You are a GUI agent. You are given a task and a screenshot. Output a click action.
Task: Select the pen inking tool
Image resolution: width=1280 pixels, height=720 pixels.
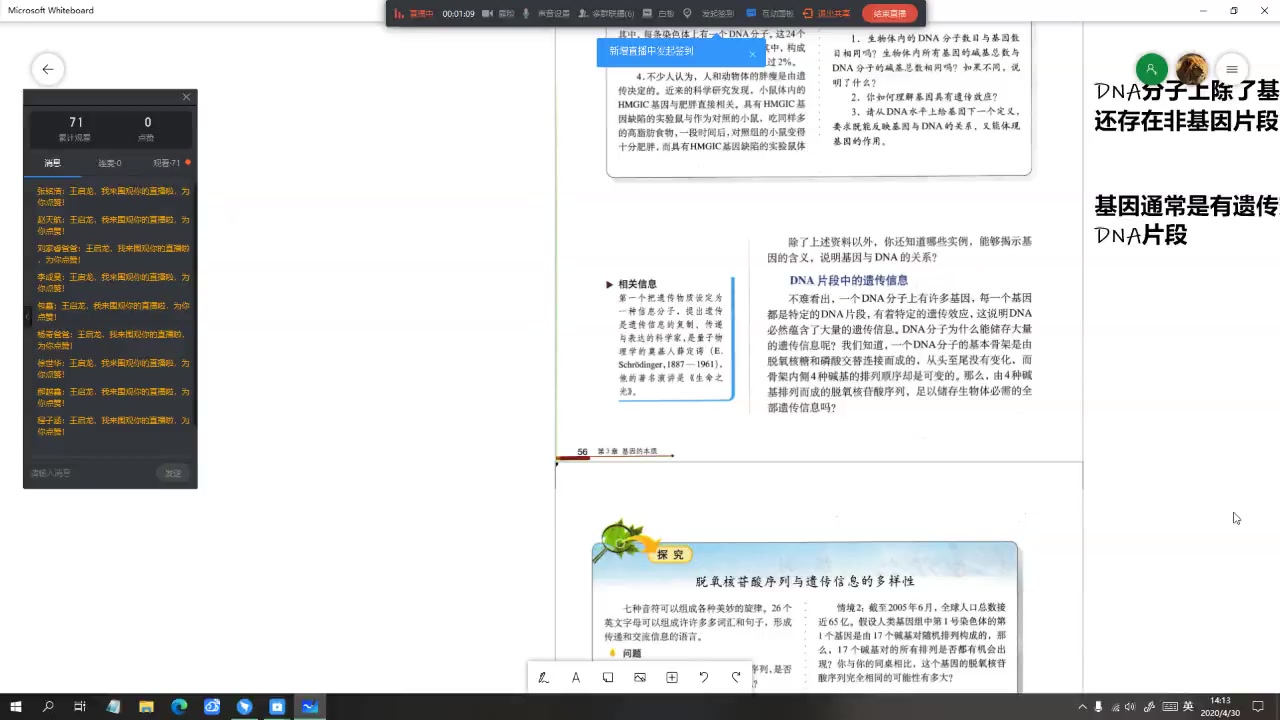point(543,677)
